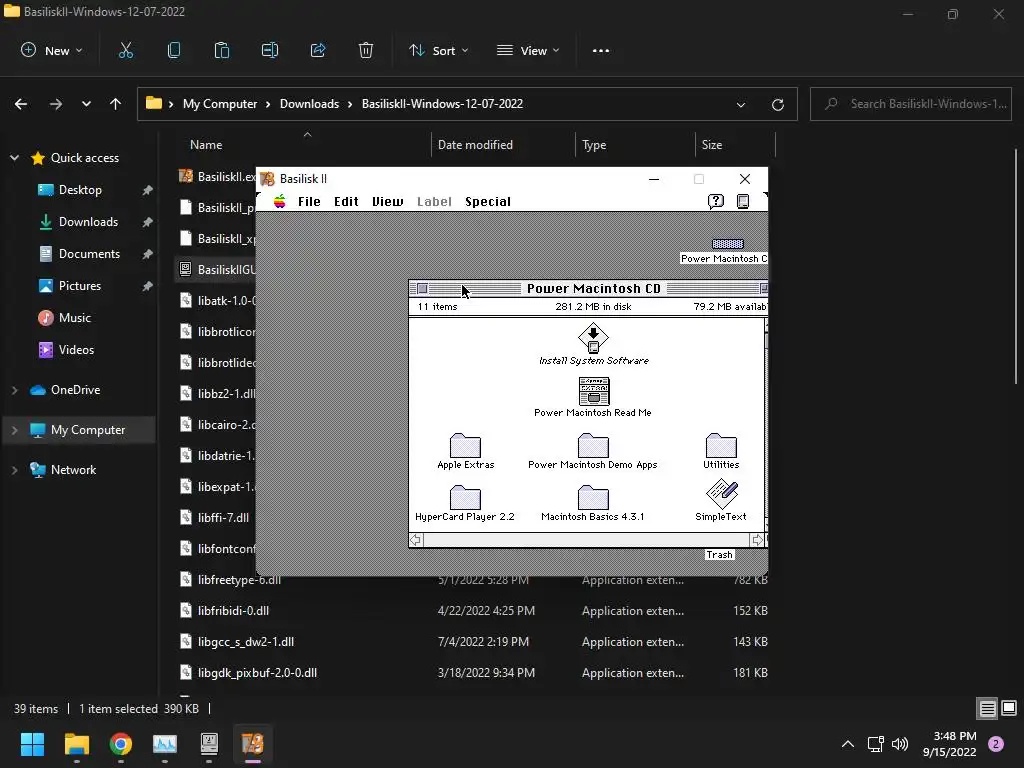Screen dimensions: 1024x768
Task: Open the Mac Special menu
Action: tap(488, 201)
